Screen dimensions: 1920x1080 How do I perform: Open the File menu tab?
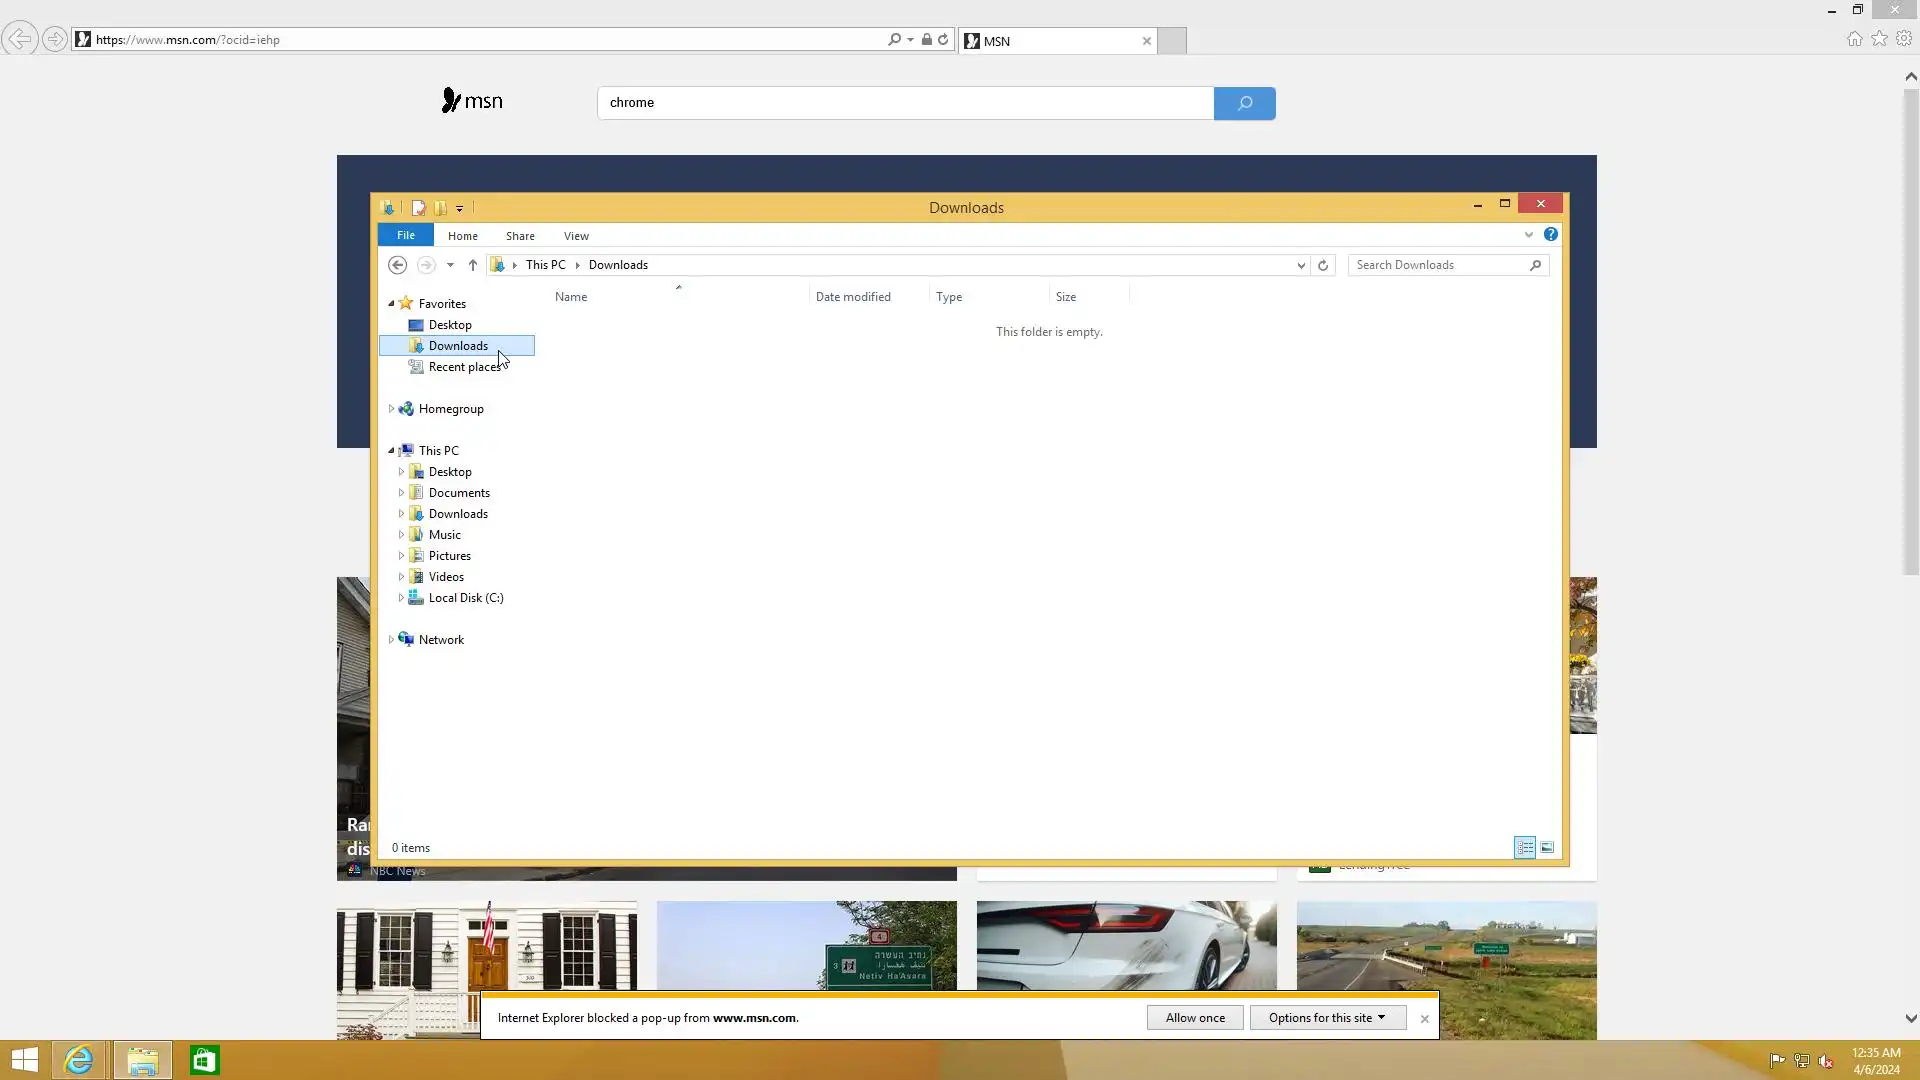tap(405, 235)
